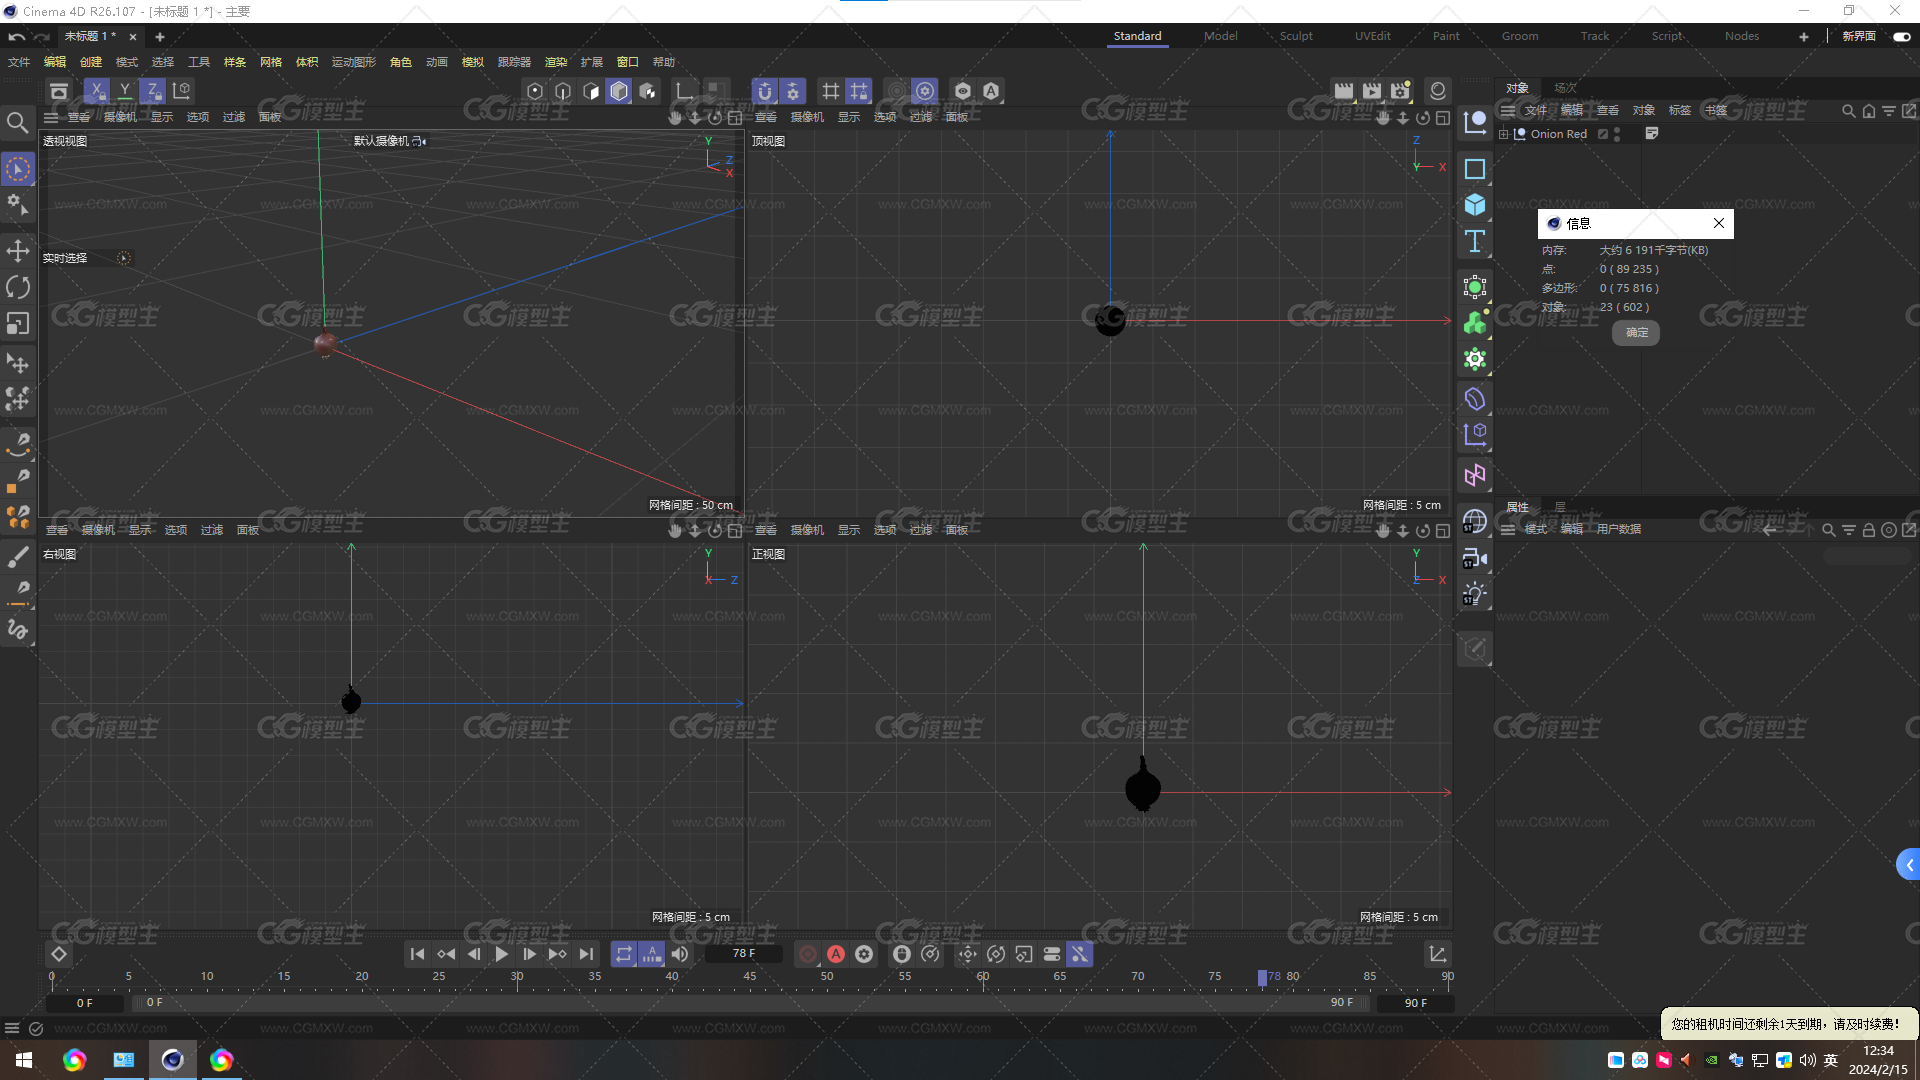Go to start of animation
This screenshot has height=1080, width=1920.
click(x=417, y=954)
